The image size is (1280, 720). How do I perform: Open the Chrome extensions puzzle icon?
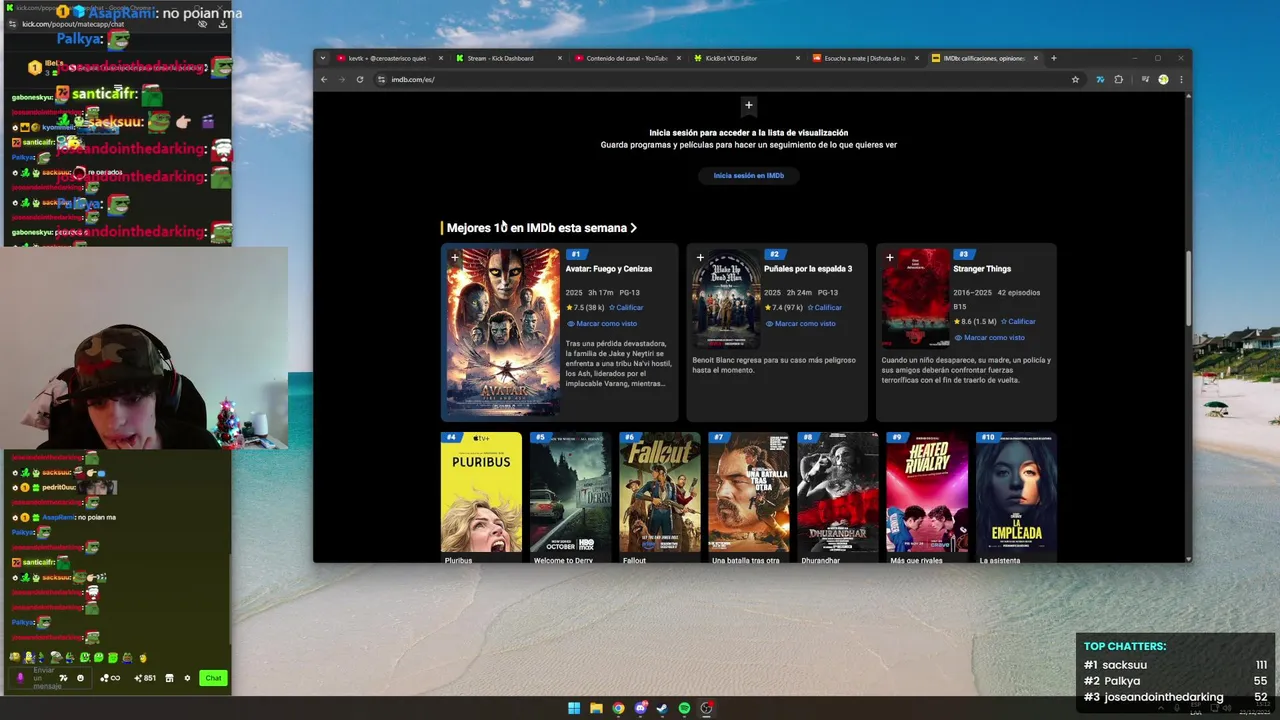(x=1118, y=79)
